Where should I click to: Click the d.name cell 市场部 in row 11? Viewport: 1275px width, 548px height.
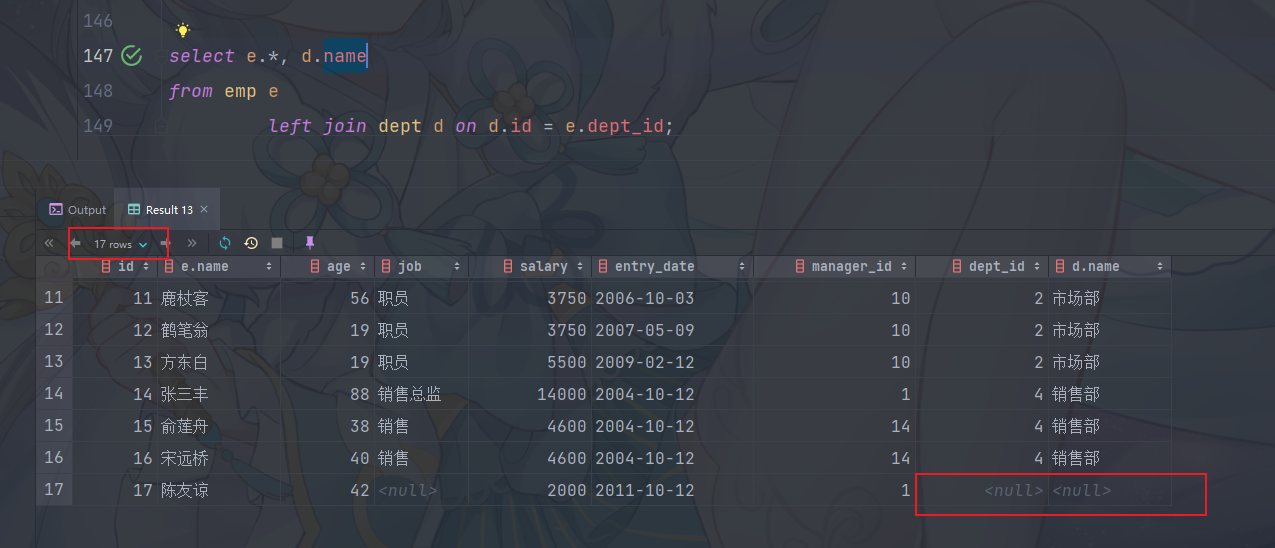(1076, 298)
